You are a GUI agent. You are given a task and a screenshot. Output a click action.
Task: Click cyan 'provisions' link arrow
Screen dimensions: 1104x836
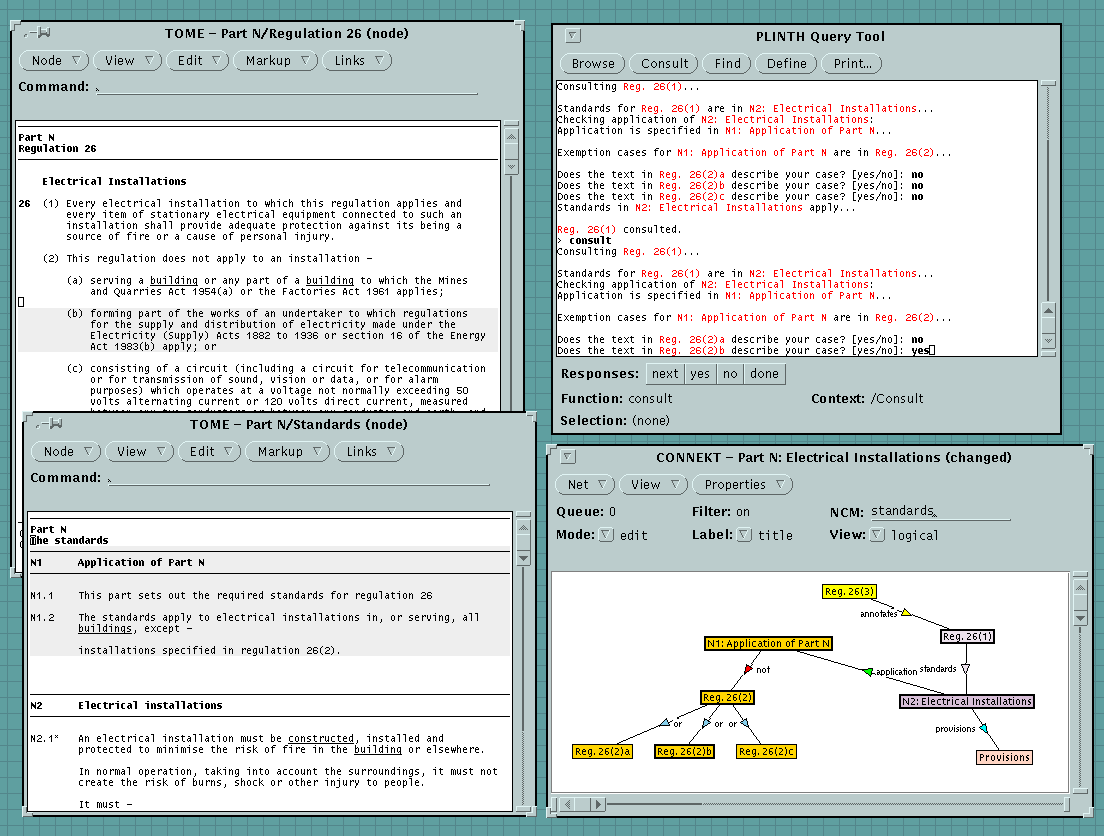pos(984,728)
